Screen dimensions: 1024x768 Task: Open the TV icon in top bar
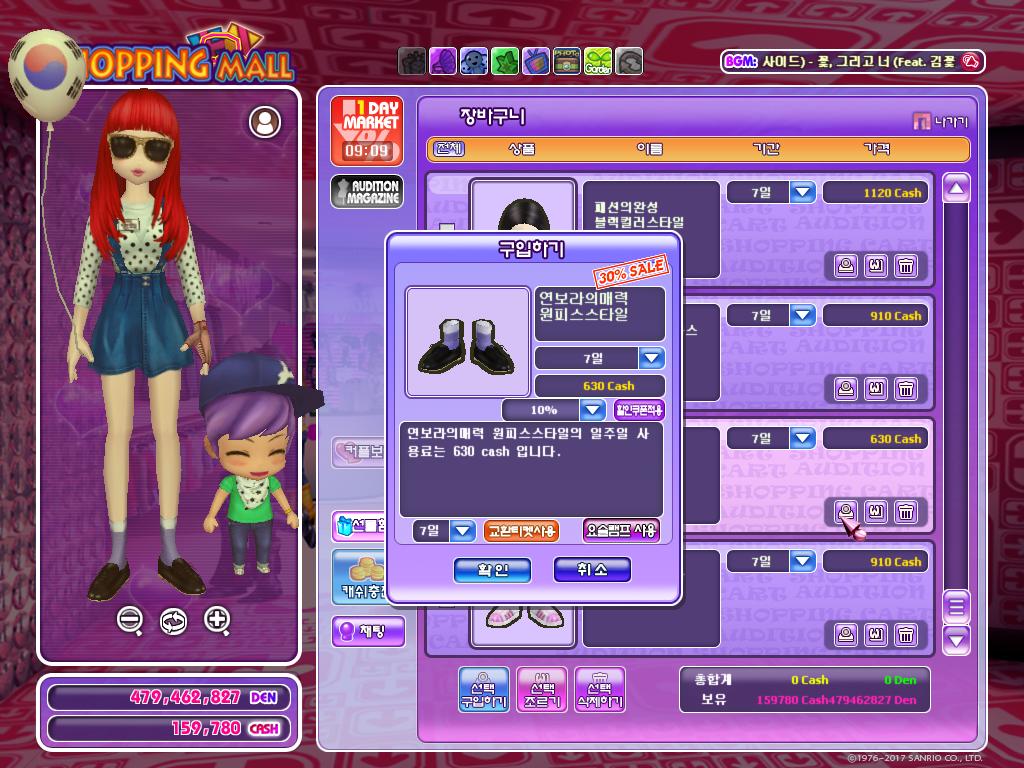point(536,61)
